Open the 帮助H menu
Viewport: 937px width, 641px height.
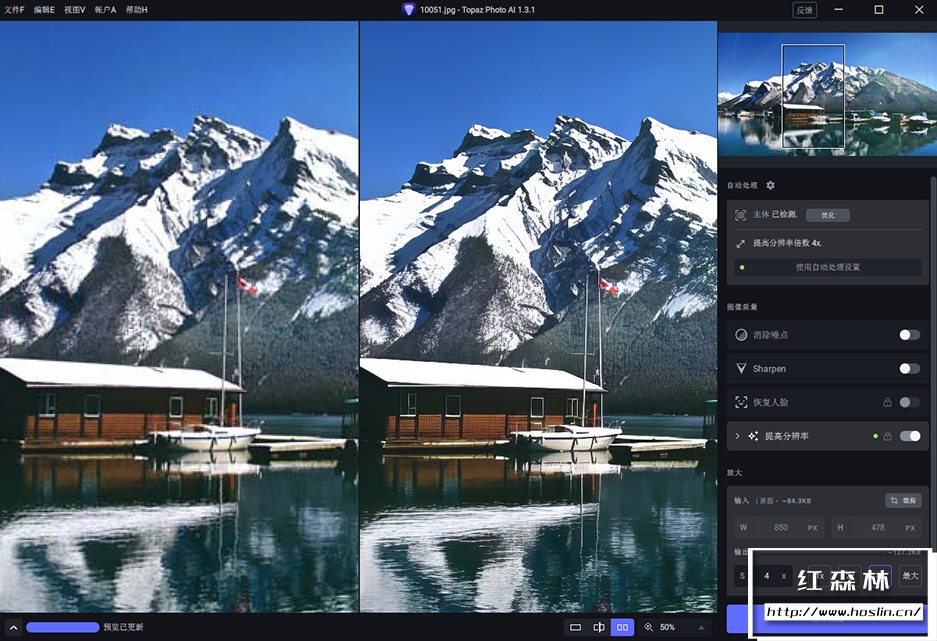point(137,10)
